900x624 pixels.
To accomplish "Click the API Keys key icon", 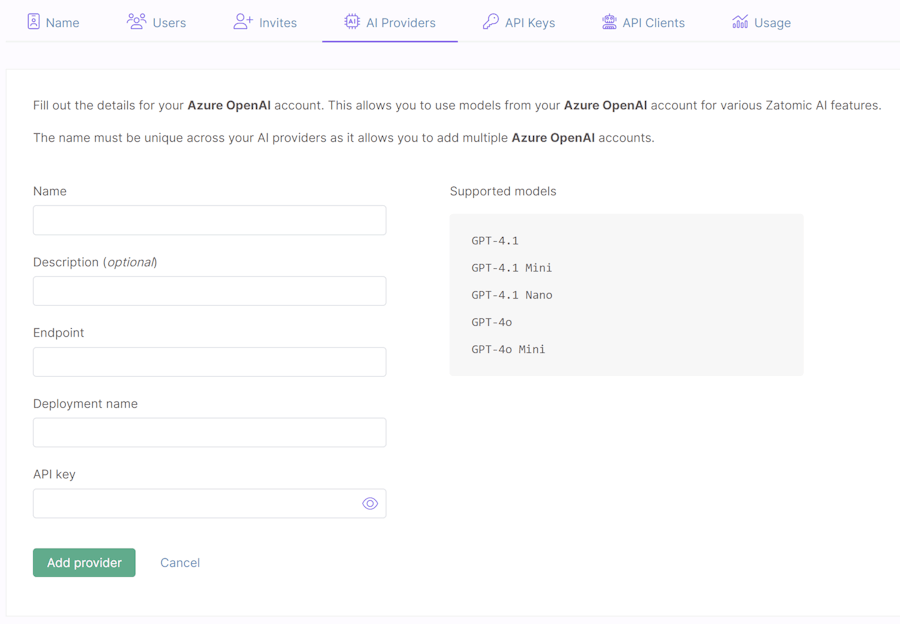I will point(491,22).
